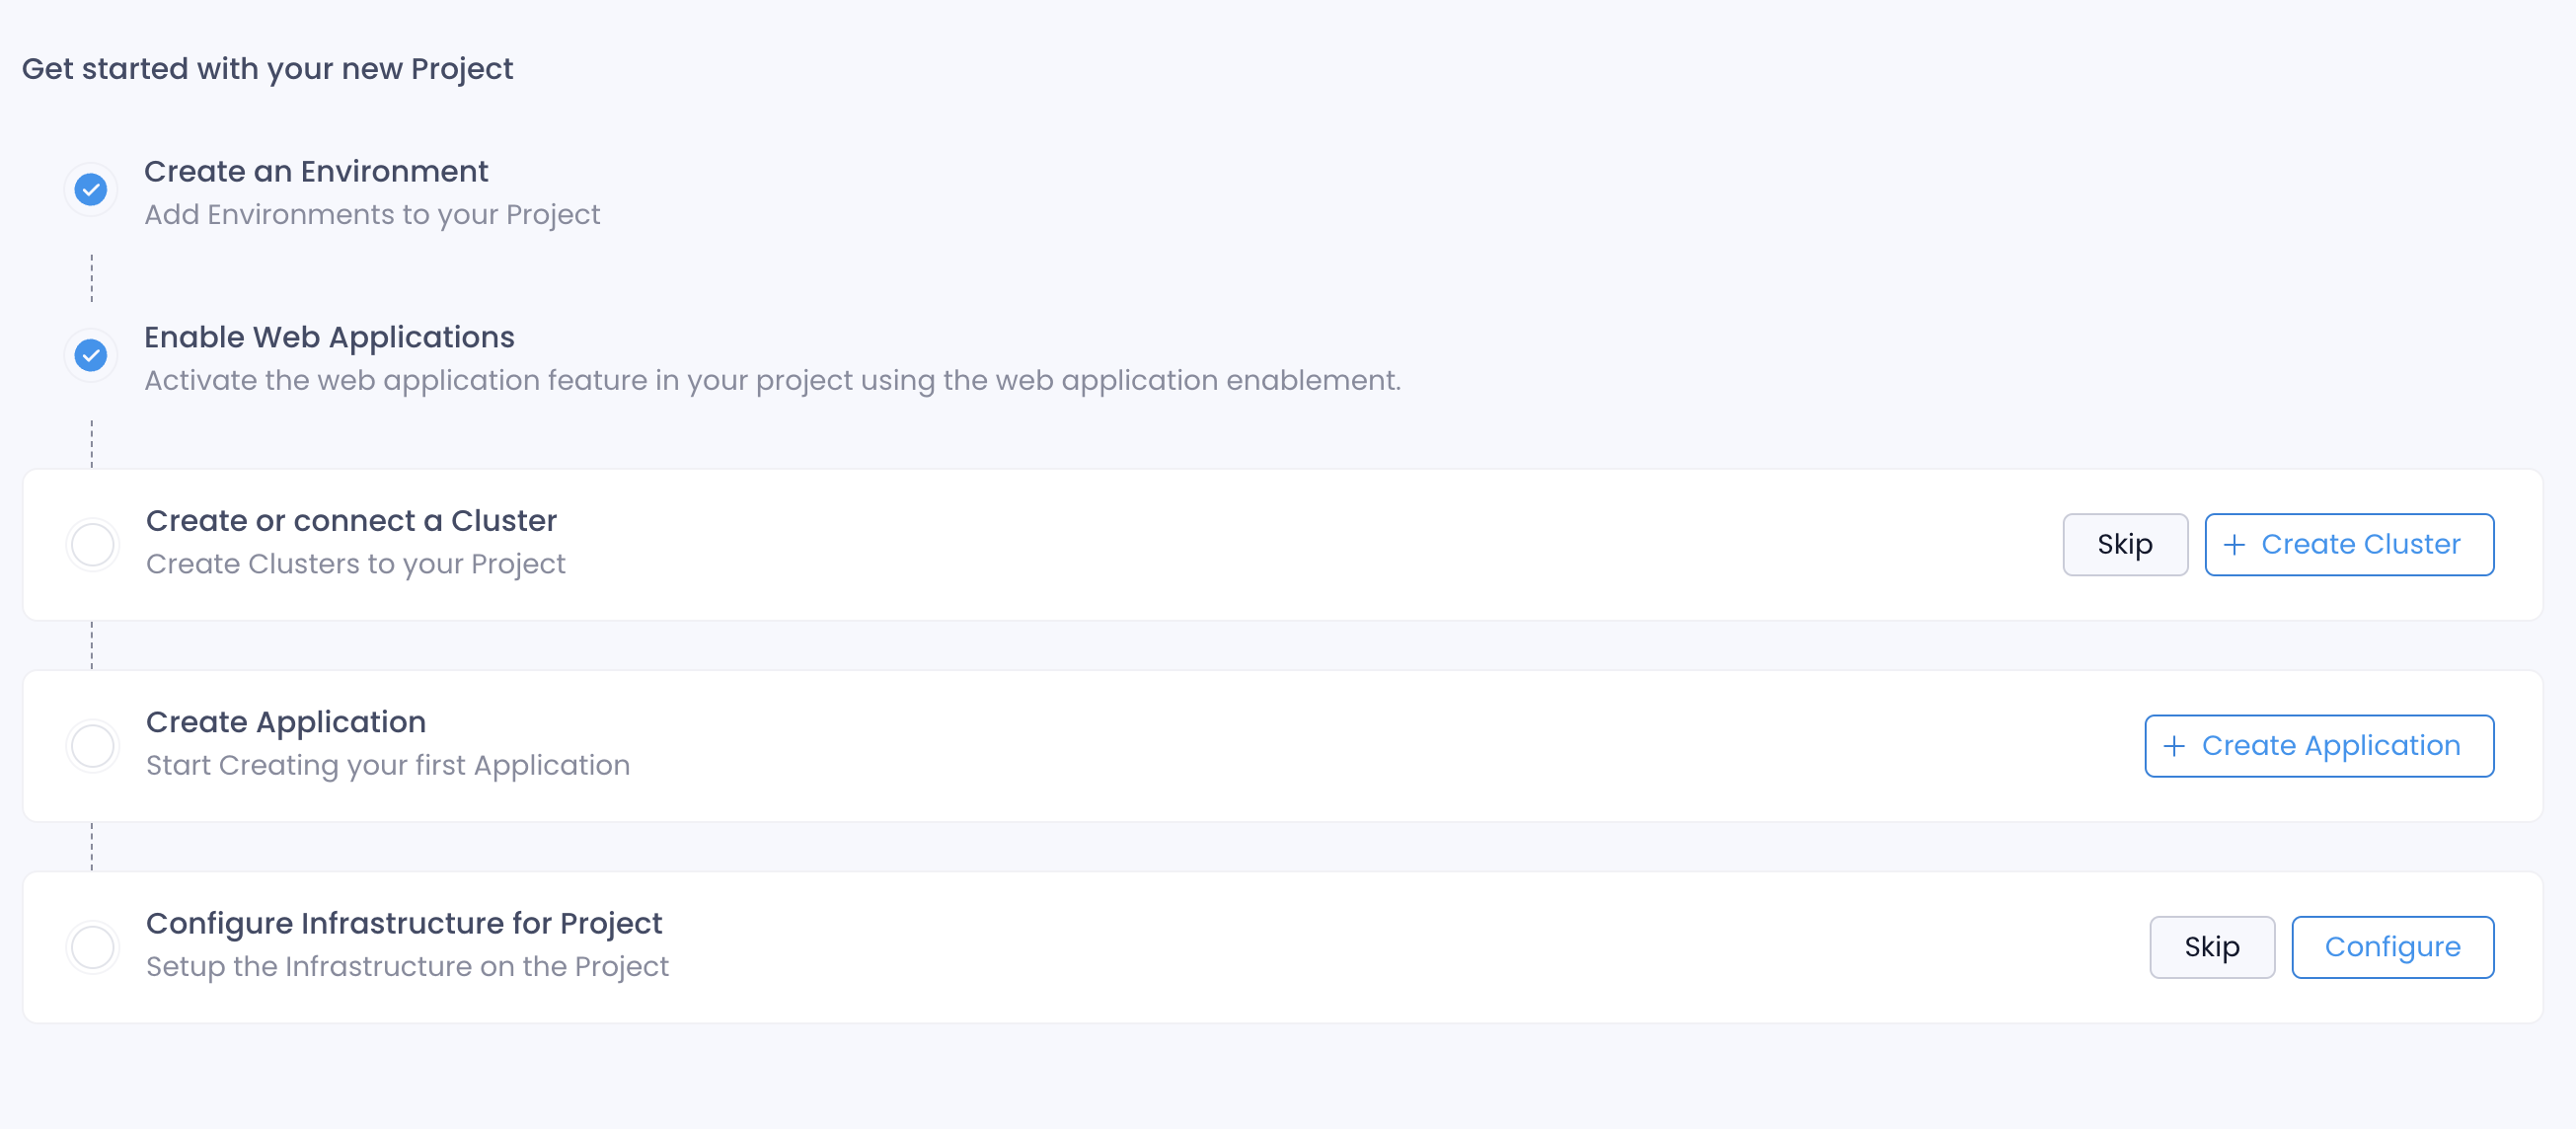Click the Create Cluster button
Screen dimensions: 2576x1129
(2349, 545)
